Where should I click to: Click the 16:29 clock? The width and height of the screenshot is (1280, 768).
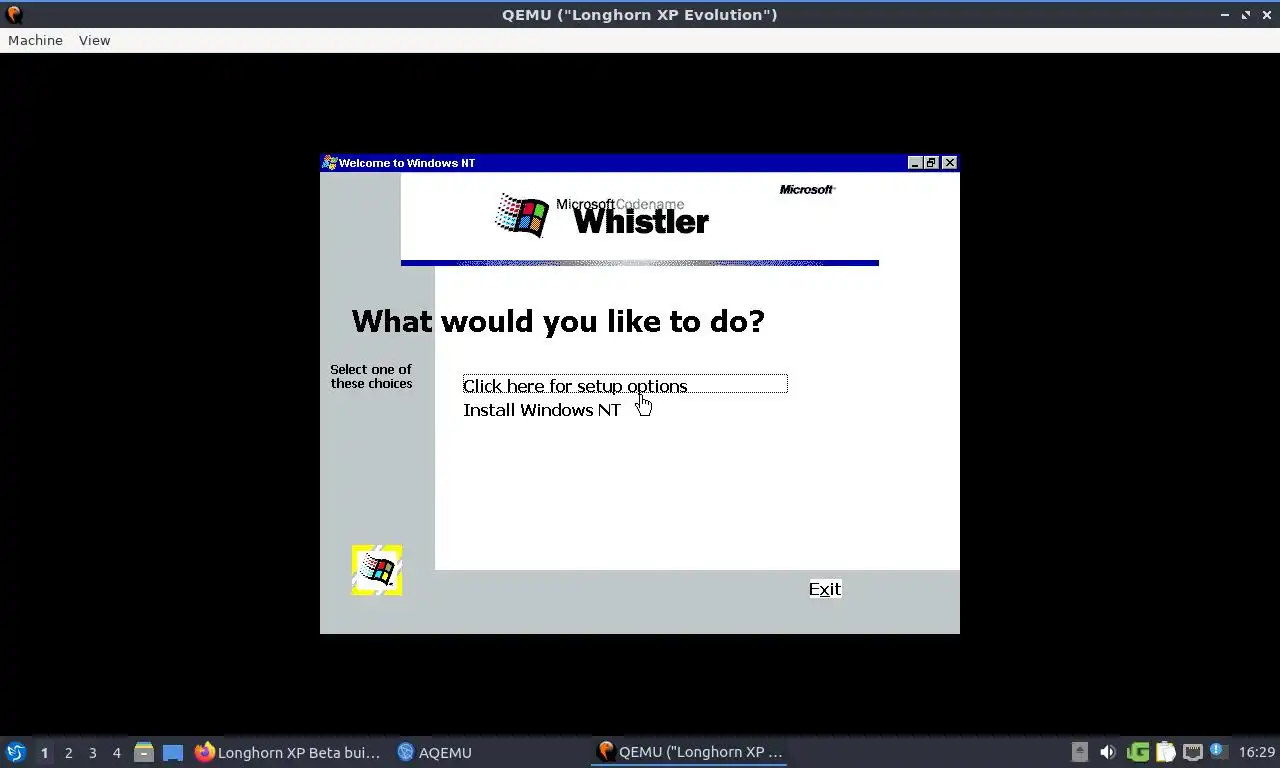click(x=1256, y=752)
